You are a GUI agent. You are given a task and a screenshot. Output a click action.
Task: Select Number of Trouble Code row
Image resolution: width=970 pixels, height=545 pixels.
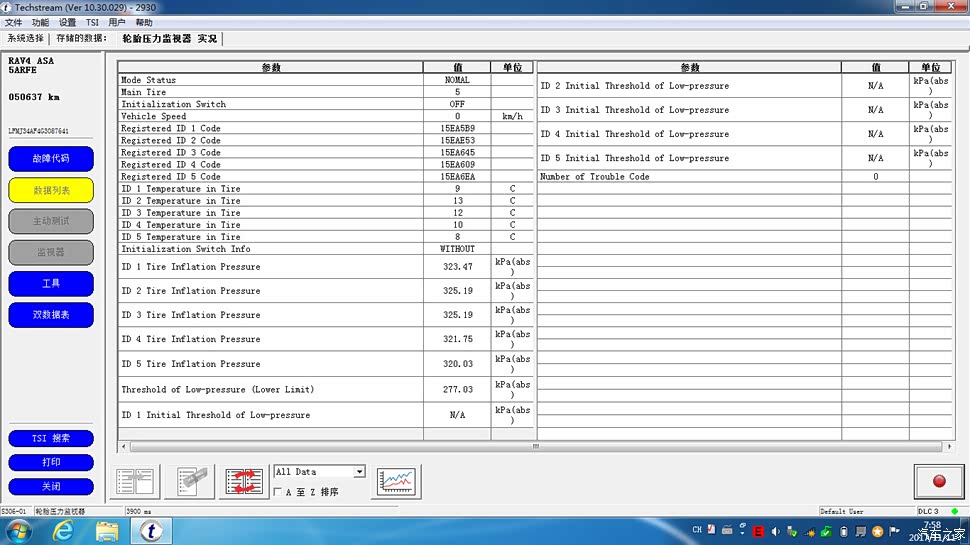point(744,176)
